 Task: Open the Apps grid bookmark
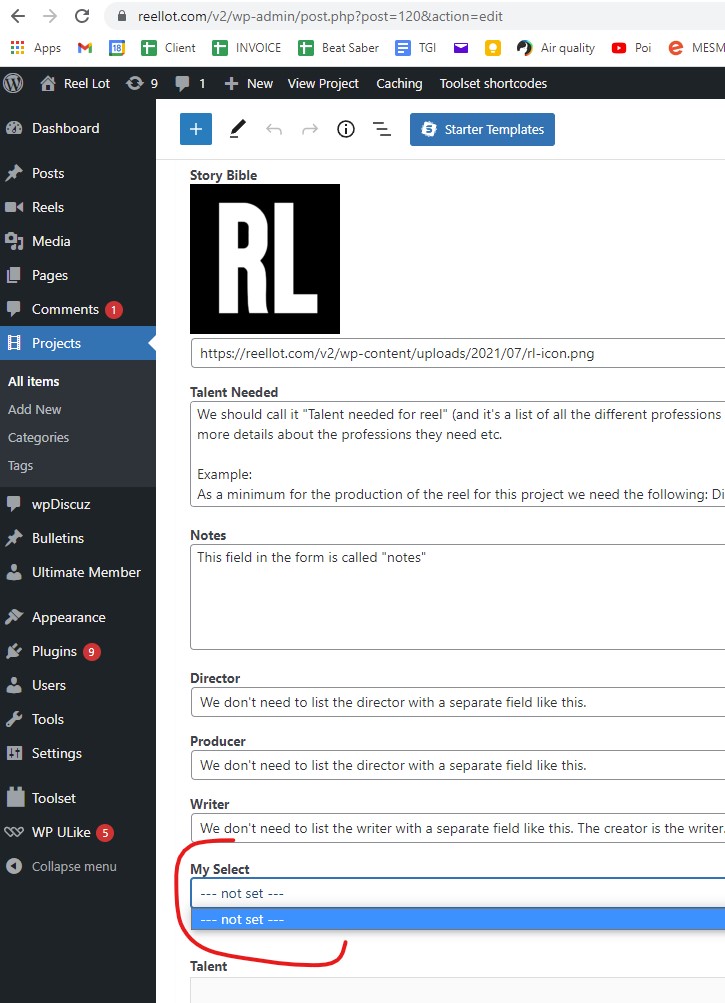coord(35,48)
